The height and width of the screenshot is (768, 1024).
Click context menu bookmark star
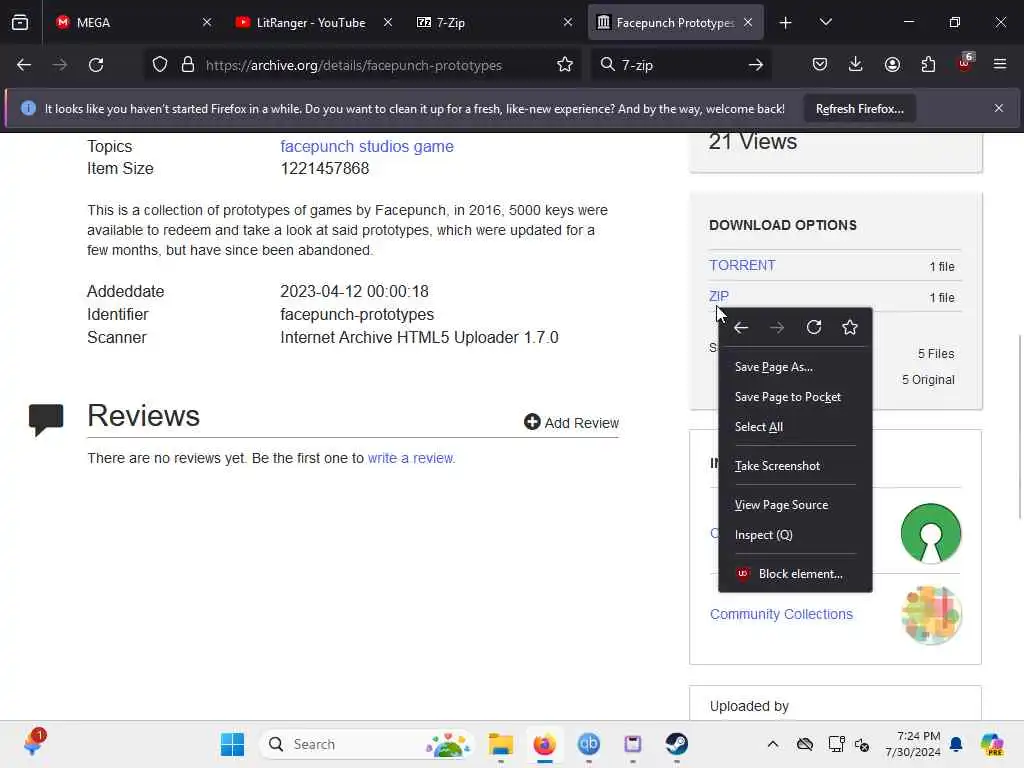click(850, 327)
